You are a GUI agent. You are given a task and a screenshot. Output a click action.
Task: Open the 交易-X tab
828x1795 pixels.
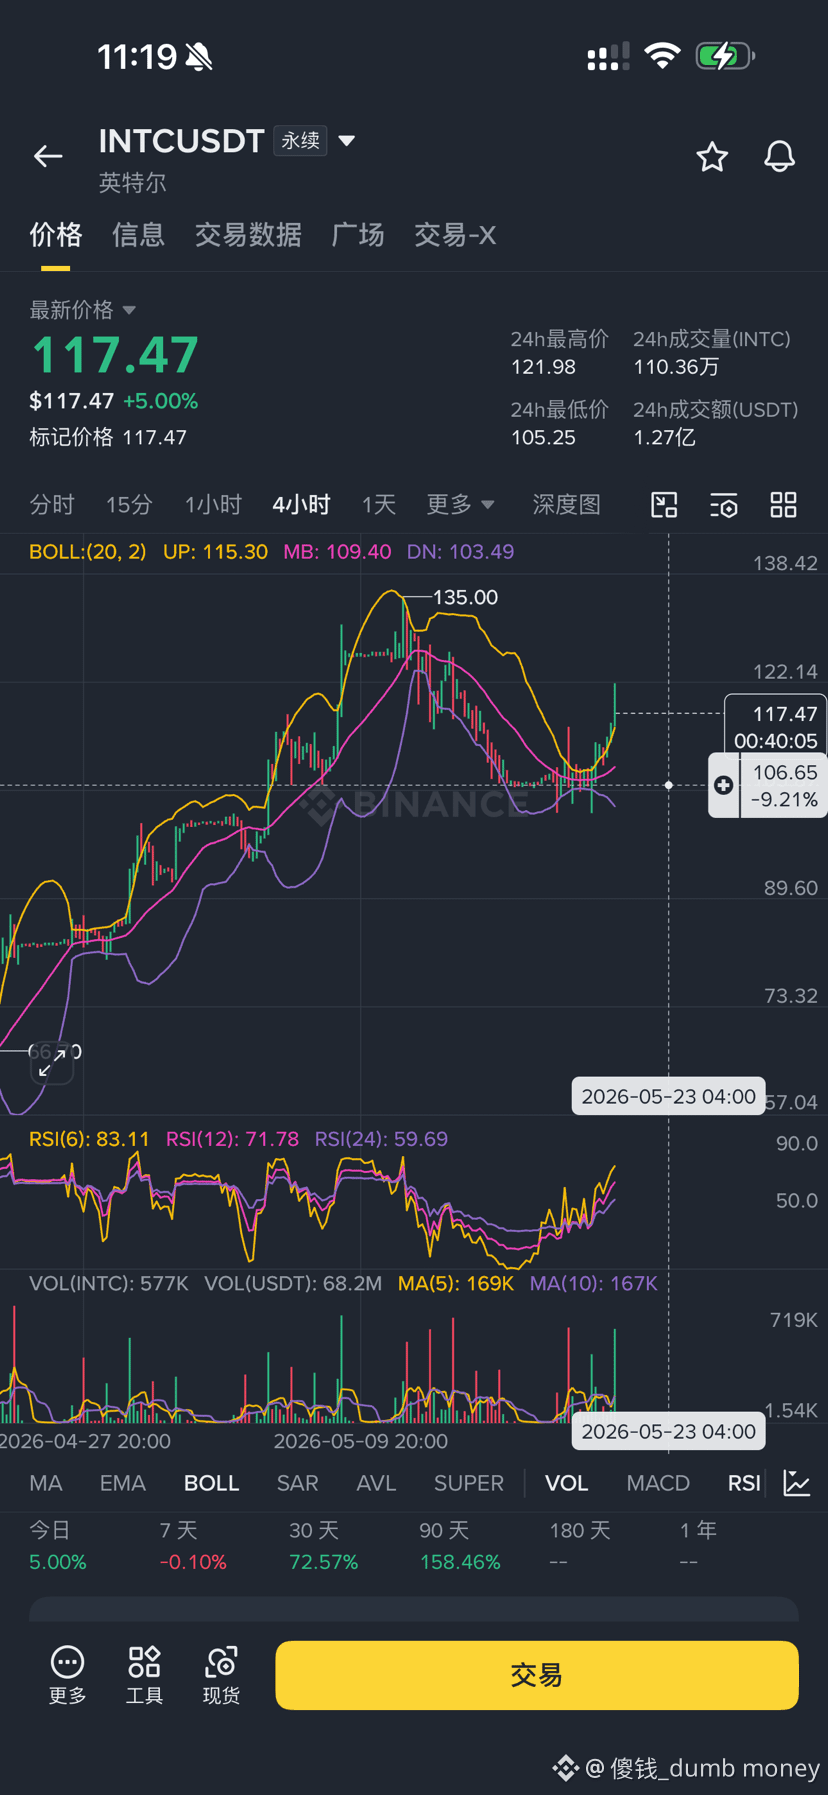click(x=455, y=235)
